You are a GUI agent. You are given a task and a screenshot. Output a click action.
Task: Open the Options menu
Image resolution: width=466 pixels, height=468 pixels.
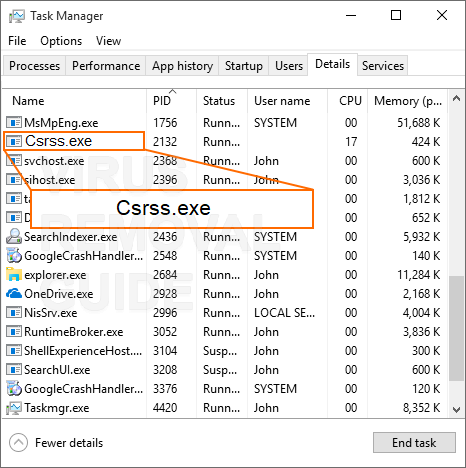point(61,41)
